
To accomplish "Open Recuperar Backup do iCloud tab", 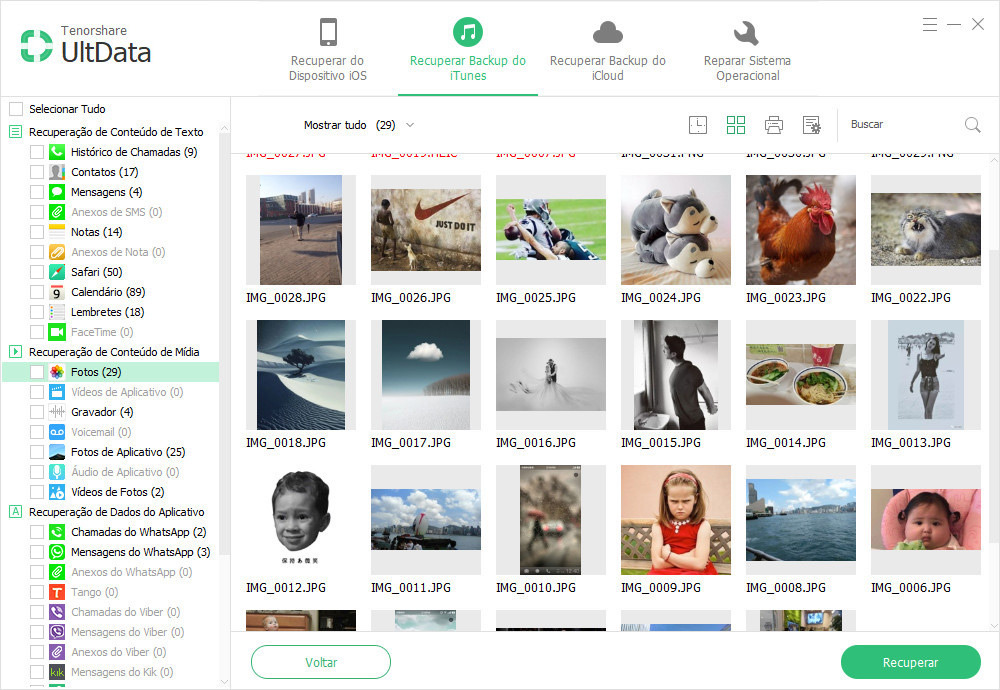I will [x=607, y=50].
